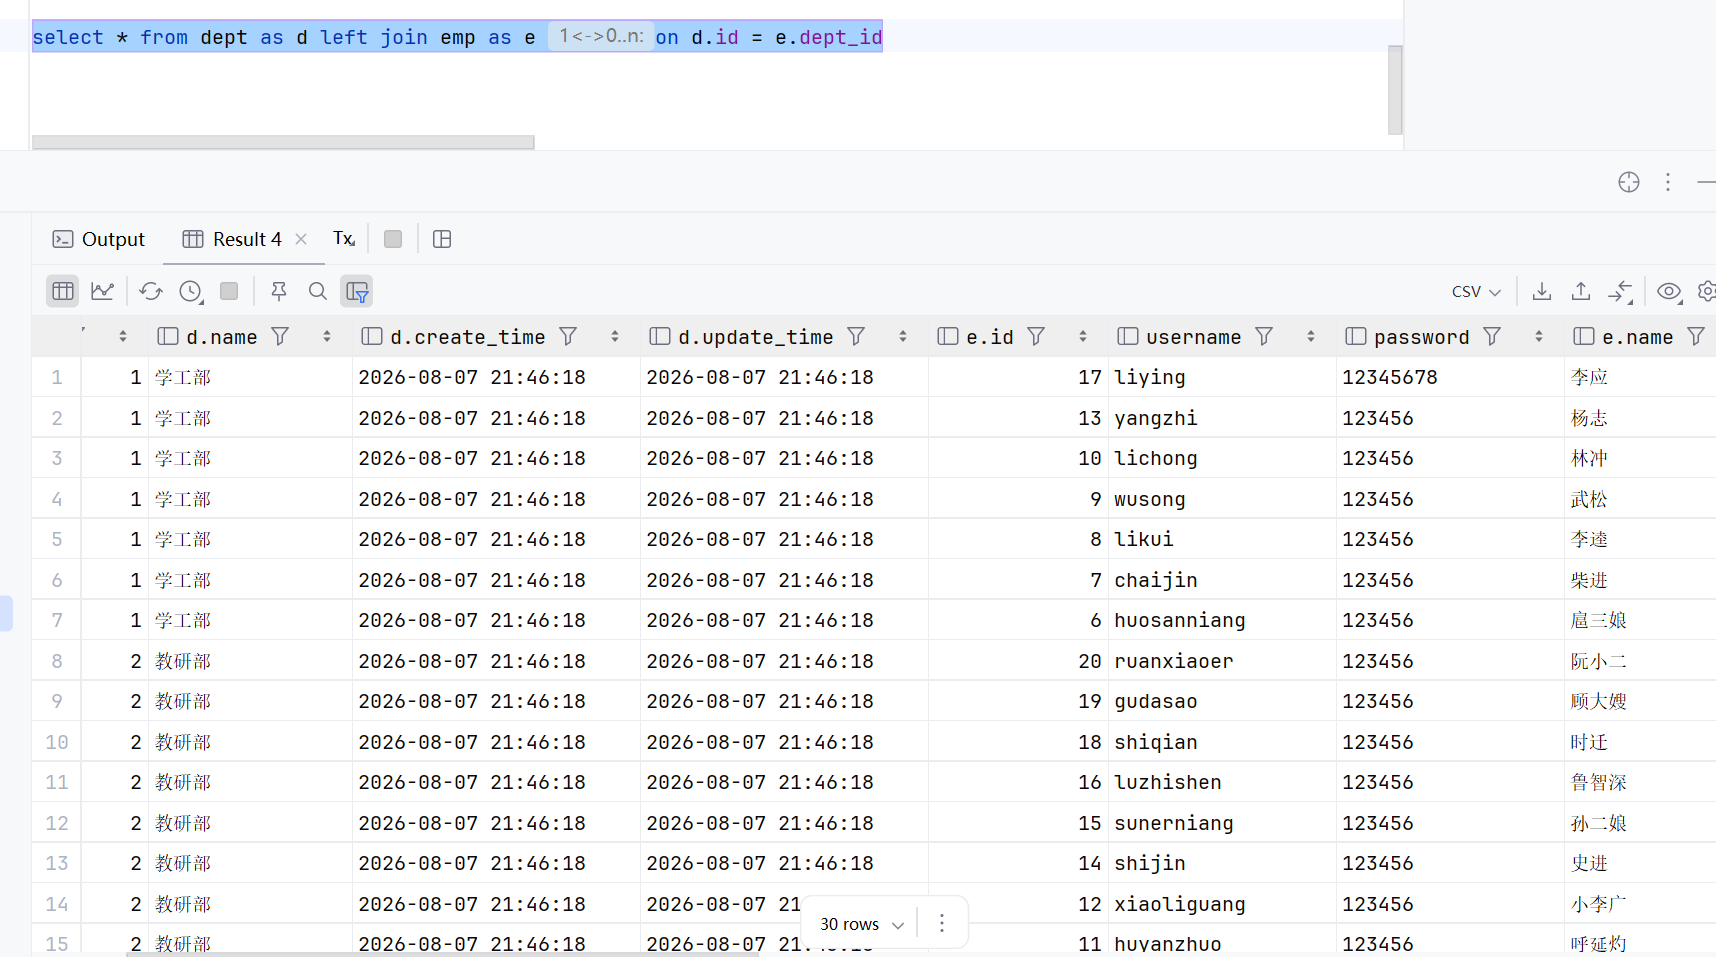Click the password cell 12345678
1716x957 pixels.
pos(1450,377)
